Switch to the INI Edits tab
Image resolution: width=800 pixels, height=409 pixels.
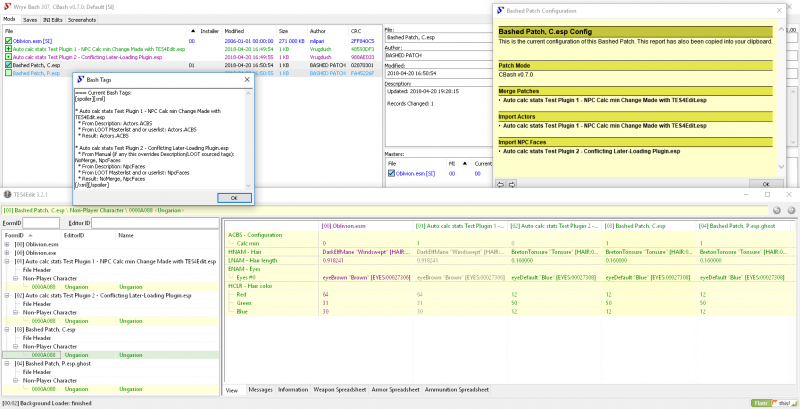[53, 20]
